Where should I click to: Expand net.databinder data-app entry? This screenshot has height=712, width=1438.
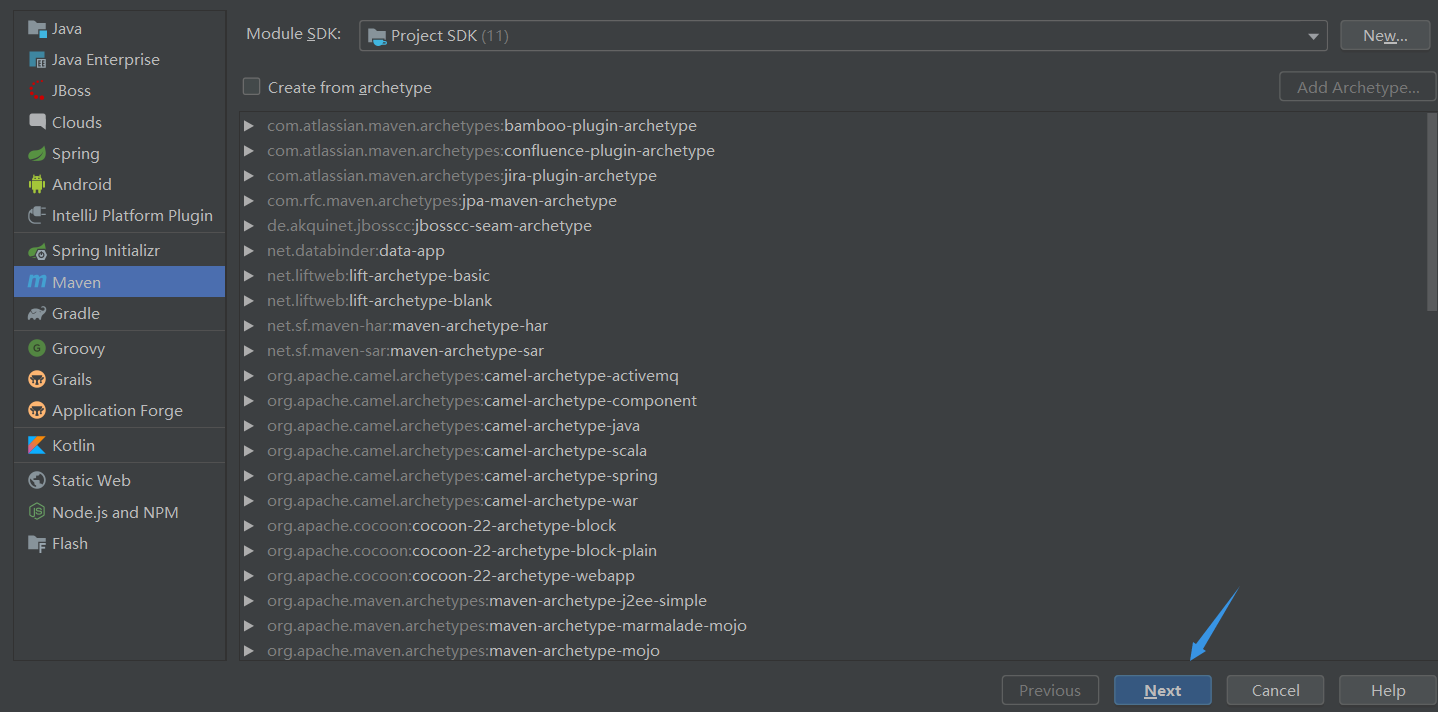pyautogui.click(x=249, y=251)
